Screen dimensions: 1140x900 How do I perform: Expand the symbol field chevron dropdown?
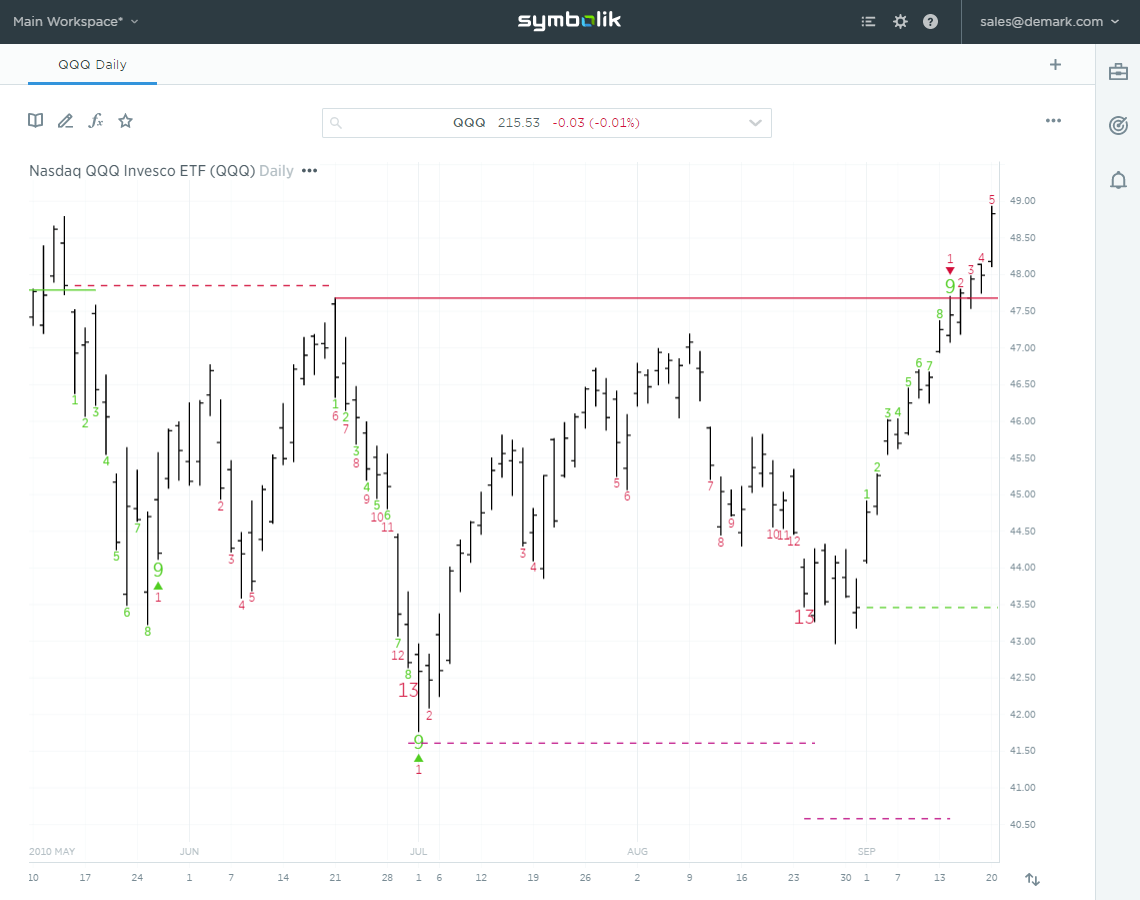(x=756, y=122)
